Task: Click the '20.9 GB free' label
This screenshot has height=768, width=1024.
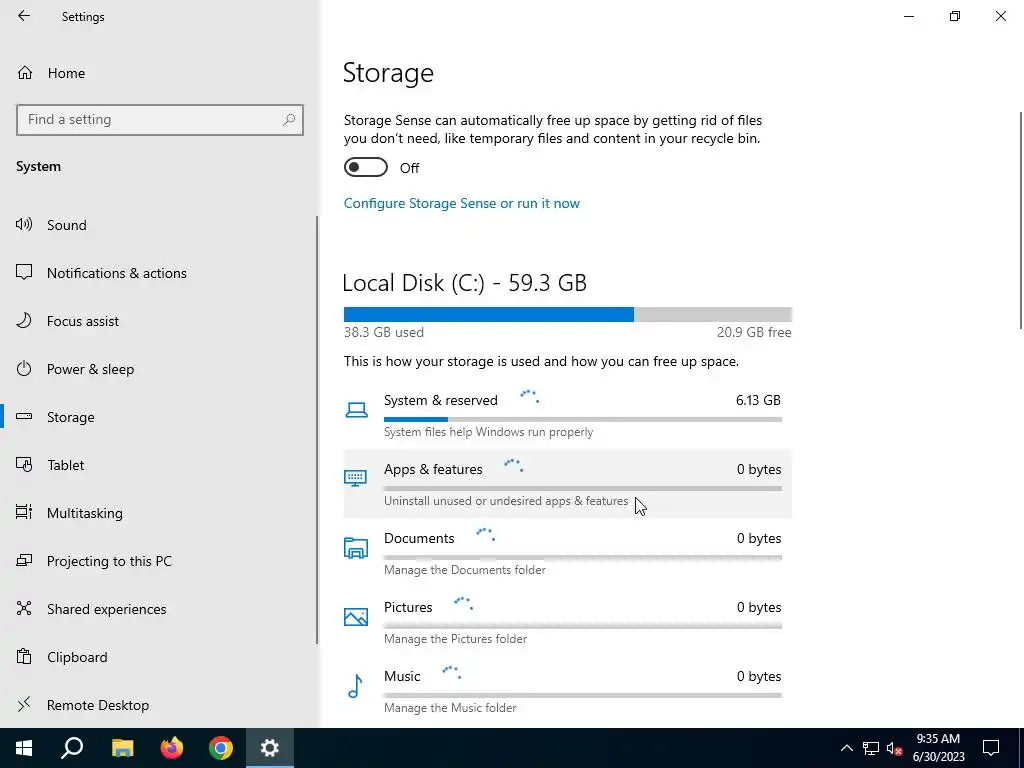Action: tap(754, 332)
